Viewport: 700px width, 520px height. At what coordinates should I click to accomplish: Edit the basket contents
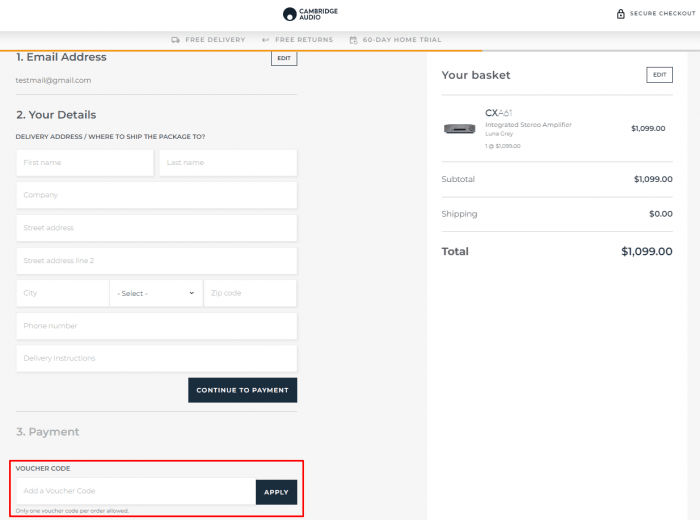click(659, 75)
